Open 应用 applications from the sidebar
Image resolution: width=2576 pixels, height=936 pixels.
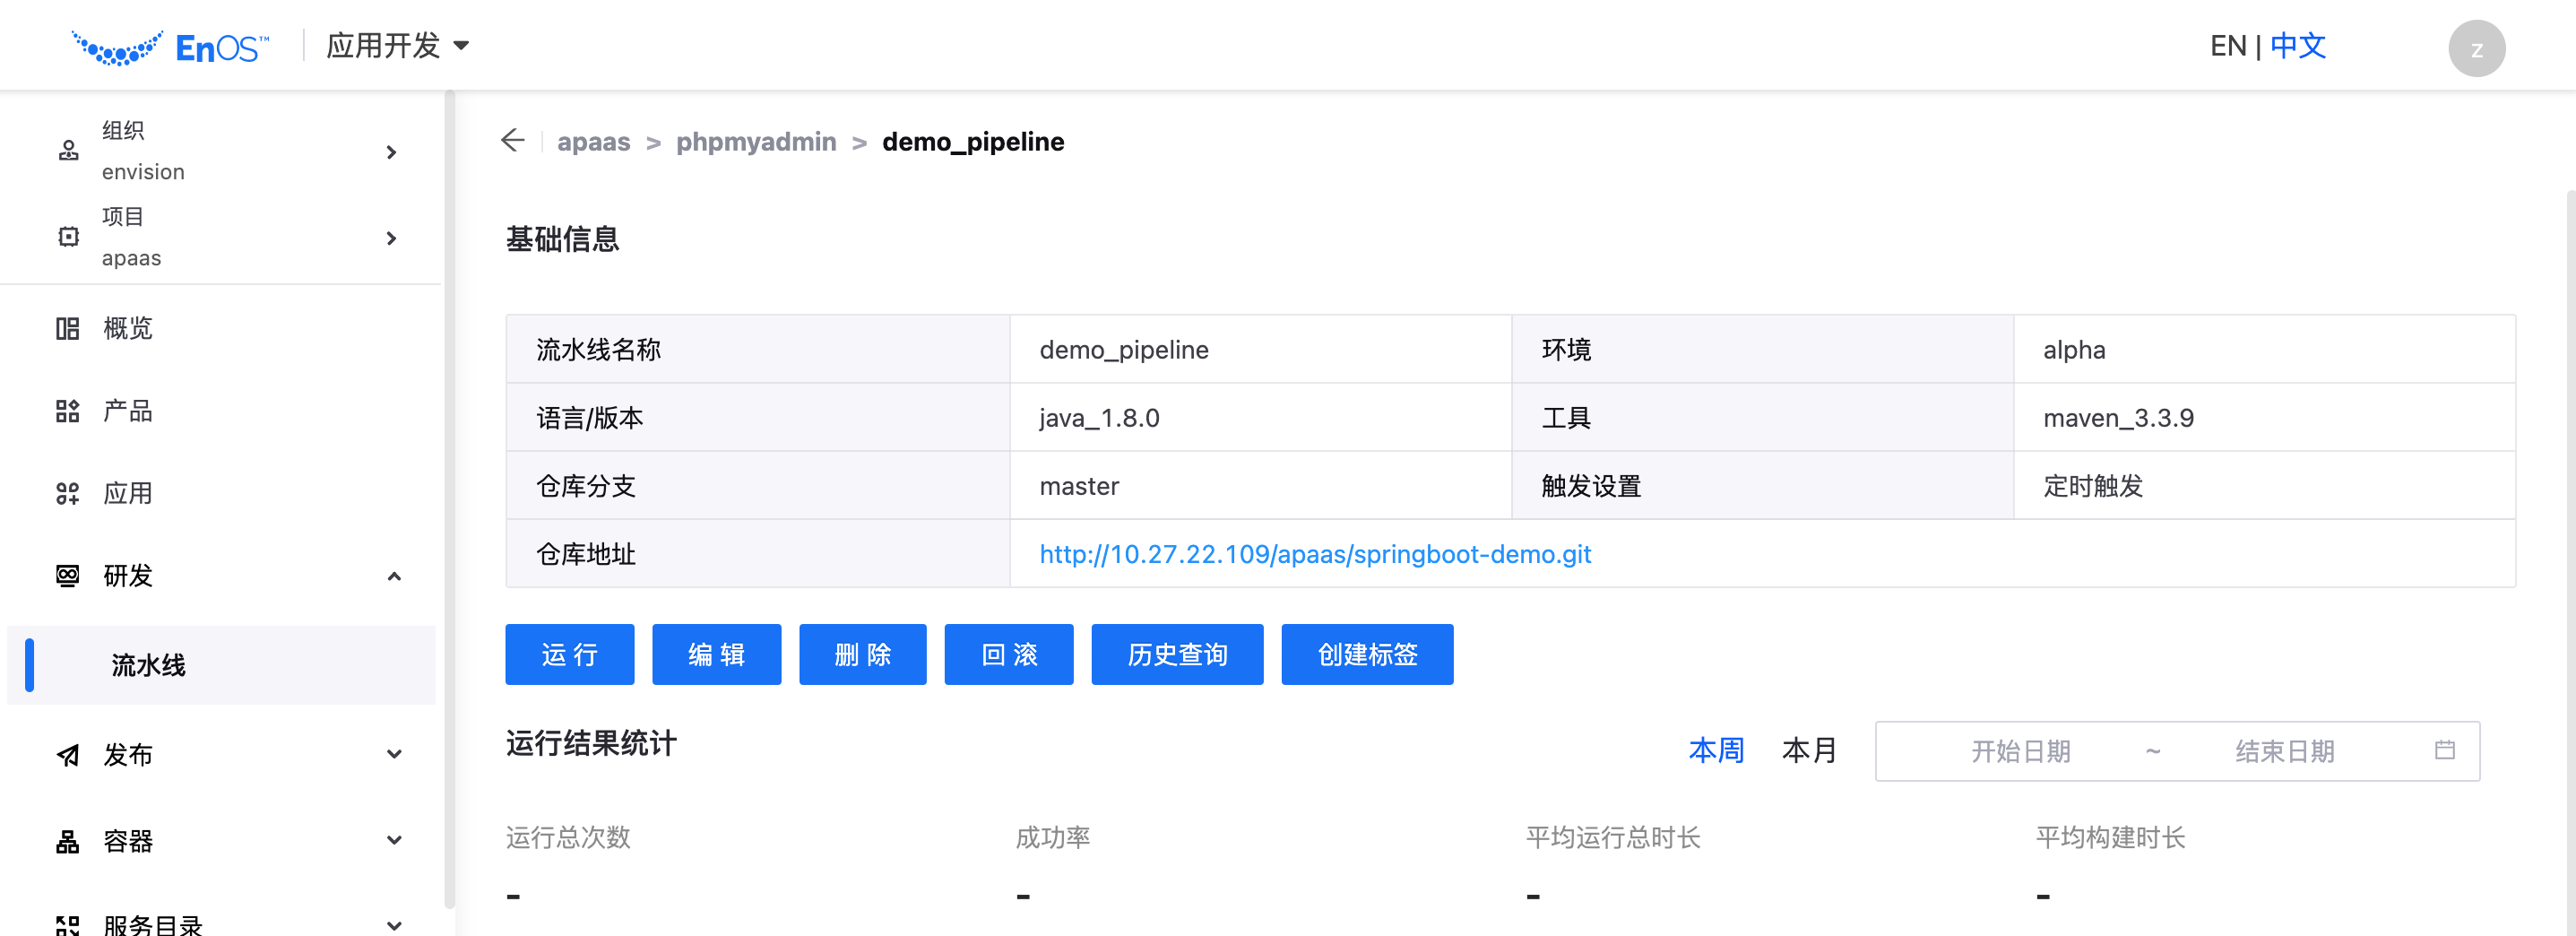(x=128, y=493)
